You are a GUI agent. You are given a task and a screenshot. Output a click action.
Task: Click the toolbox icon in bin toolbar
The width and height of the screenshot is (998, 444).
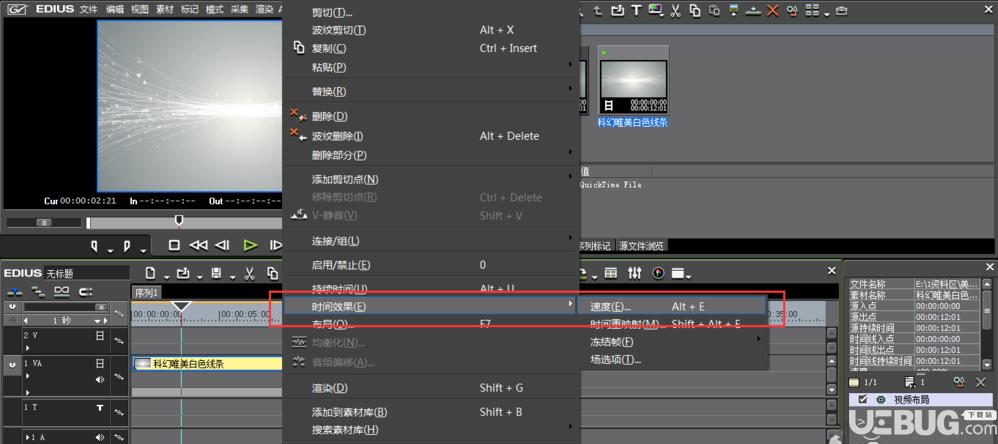pyautogui.click(x=842, y=10)
